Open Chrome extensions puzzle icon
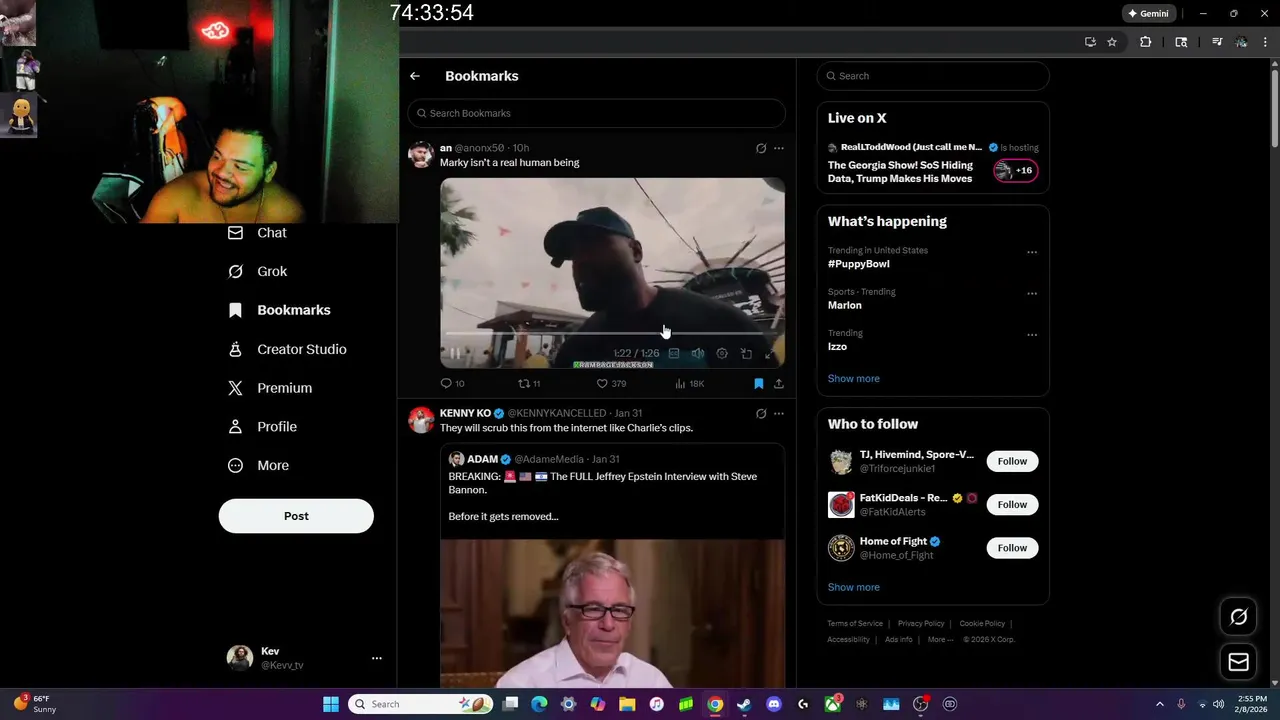This screenshot has width=1280, height=720. [1146, 42]
